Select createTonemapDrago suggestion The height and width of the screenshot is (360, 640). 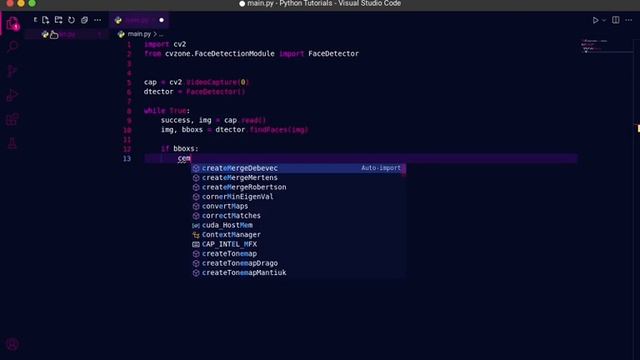tap(298, 263)
